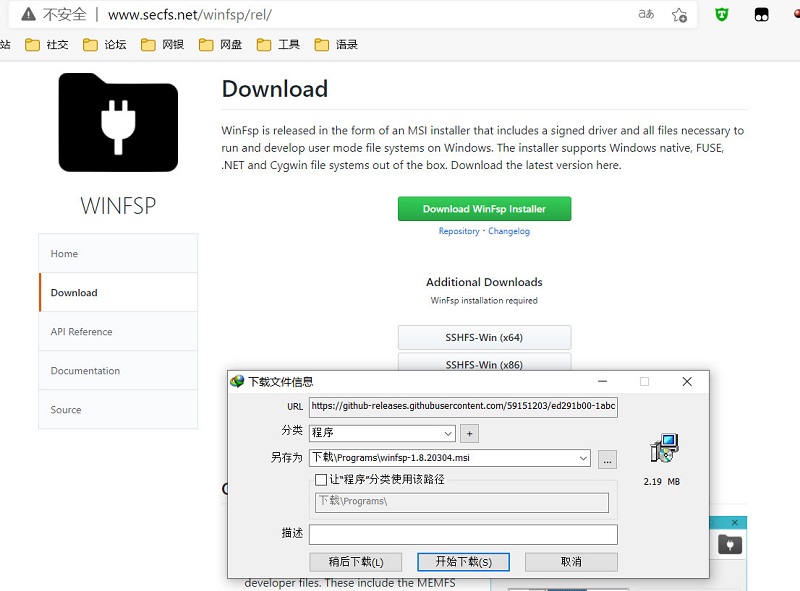Image resolution: width=800 pixels, height=591 pixels.
Task: Click the 不安全 security label
Action: pos(65,15)
